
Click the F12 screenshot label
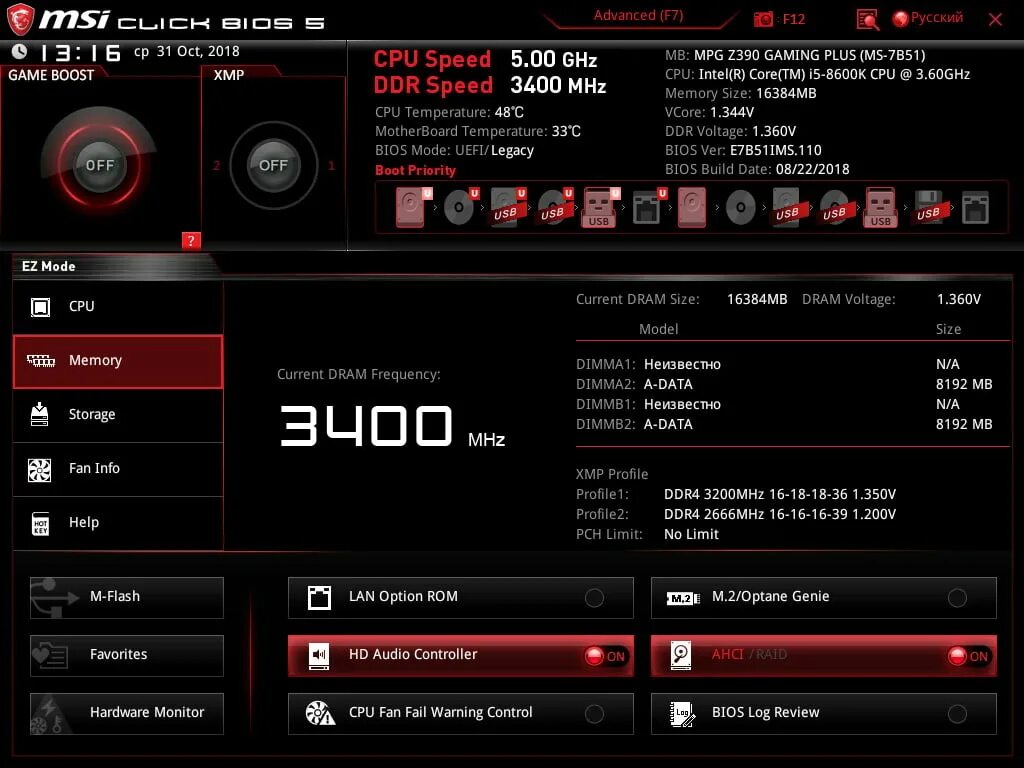[793, 20]
